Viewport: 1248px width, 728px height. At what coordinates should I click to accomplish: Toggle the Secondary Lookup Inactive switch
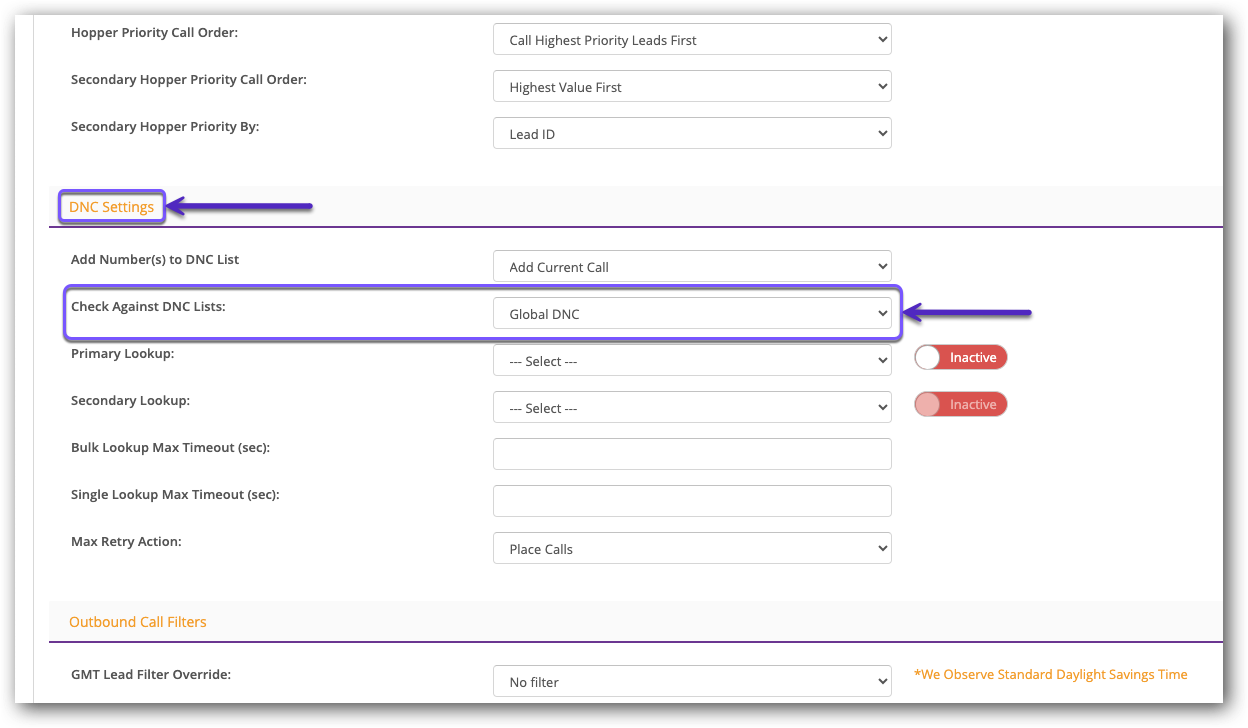[960, 405]
